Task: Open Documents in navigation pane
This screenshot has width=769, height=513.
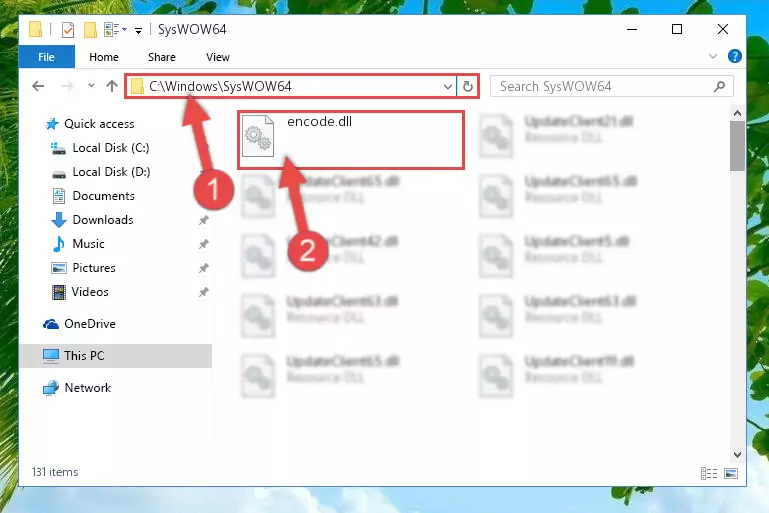Action: [x=103, y=196]
